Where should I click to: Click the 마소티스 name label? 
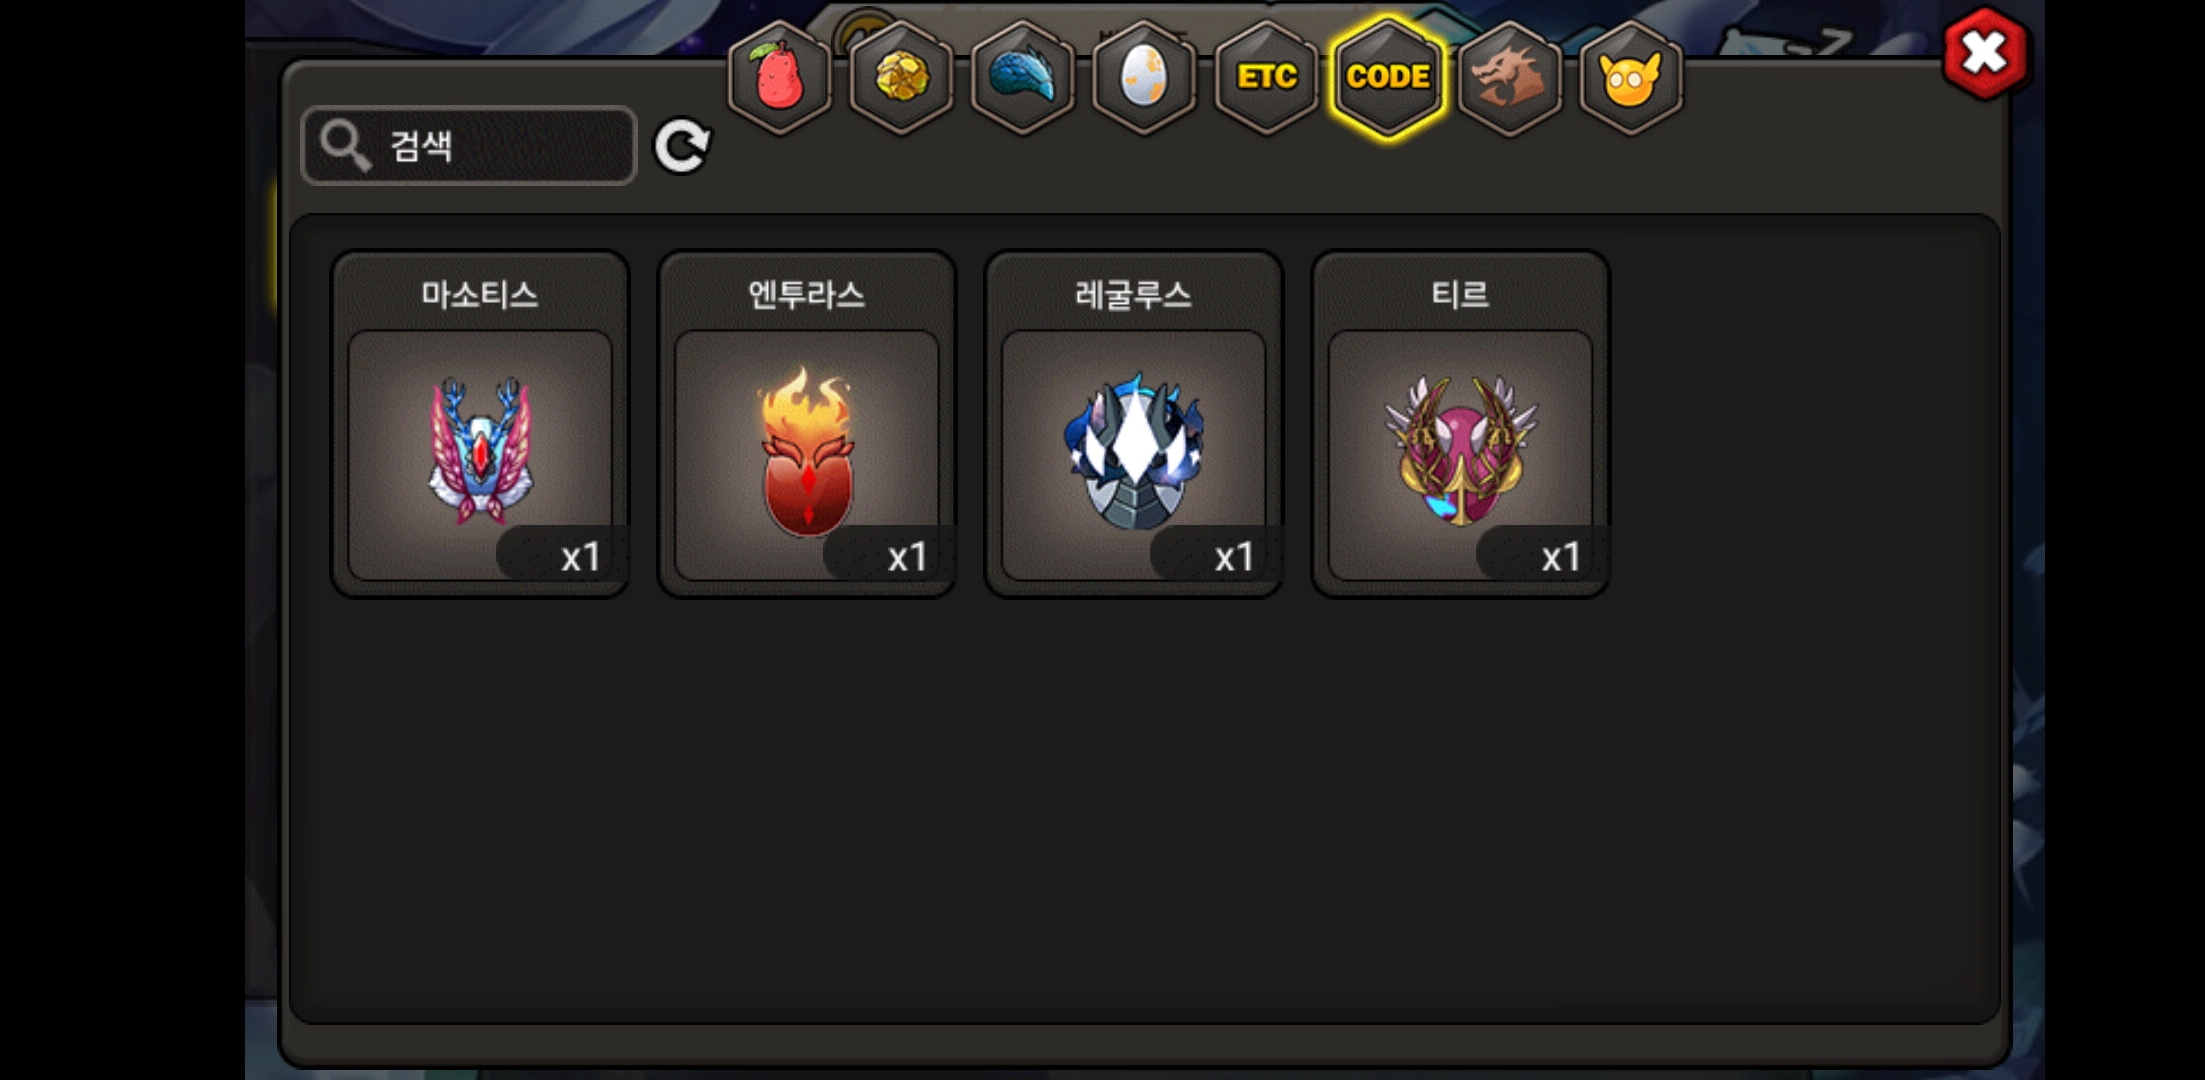point(480,294)
